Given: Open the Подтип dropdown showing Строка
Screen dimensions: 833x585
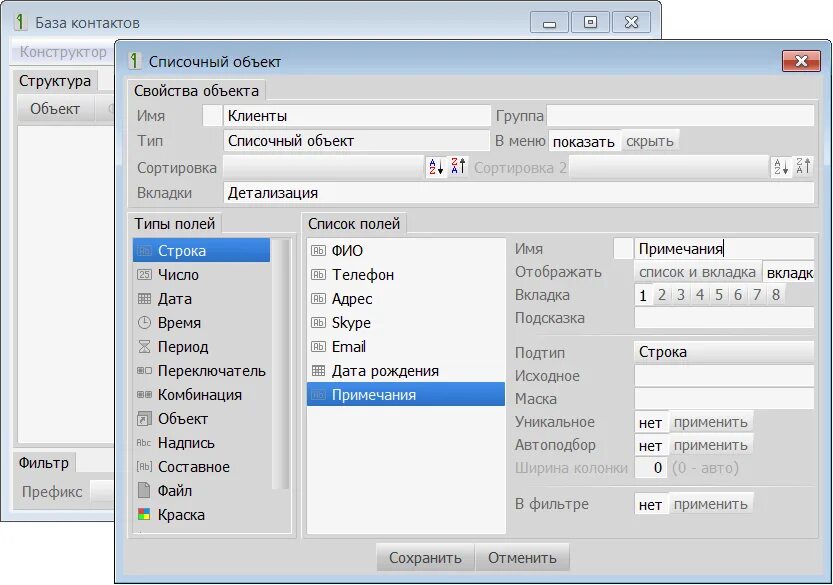Looking at the screenshot, I should [x=724, y=352].
